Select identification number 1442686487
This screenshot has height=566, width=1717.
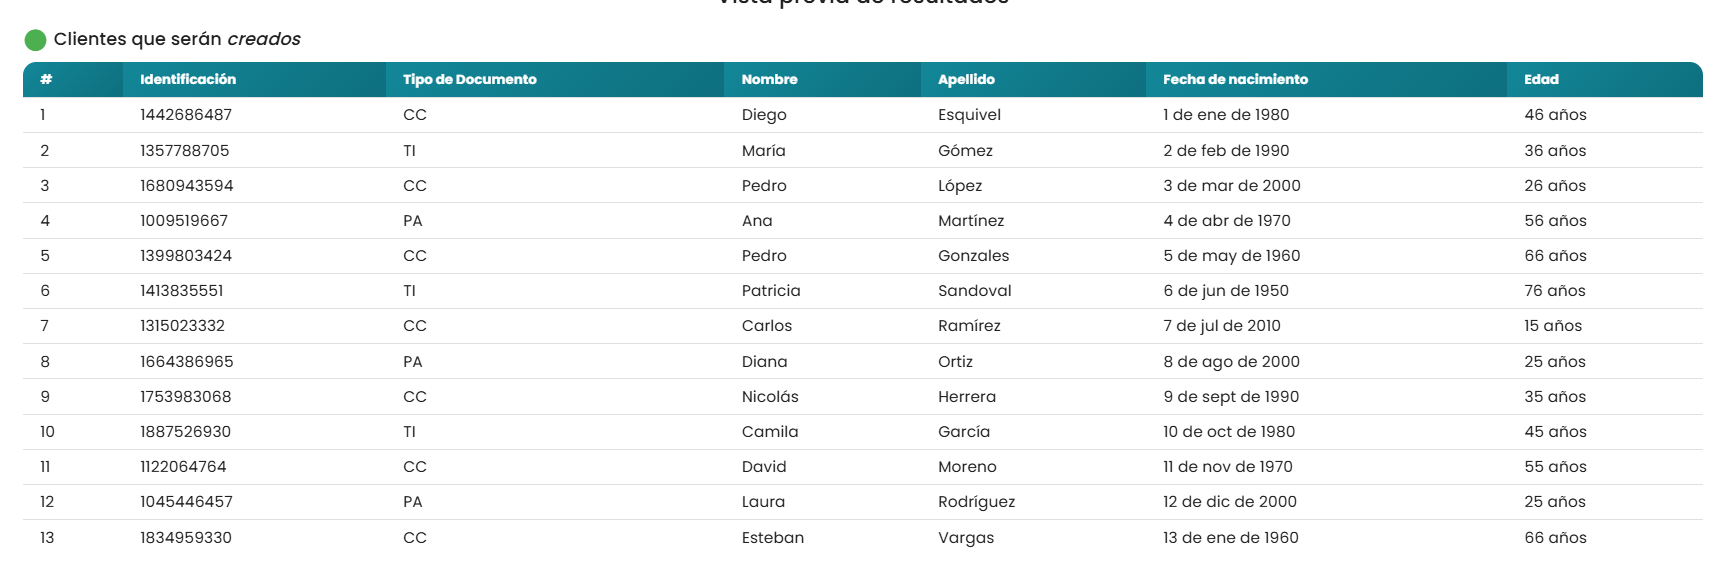pos(186,115)
